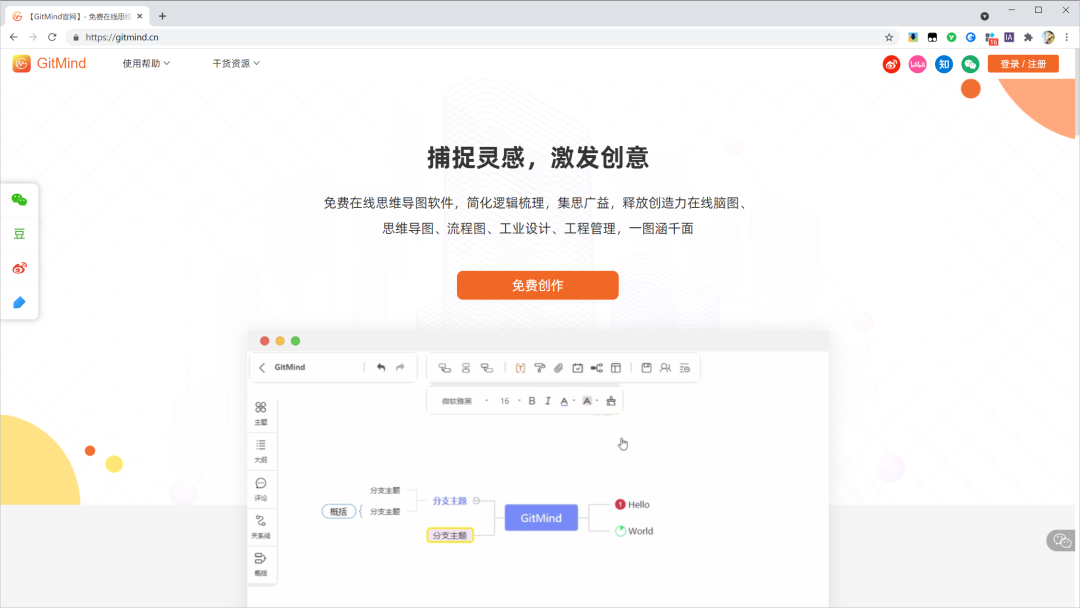1080x608 pixels.
Task: Click the Douban icon in the left share sidebar
Action: pos(19,234)
